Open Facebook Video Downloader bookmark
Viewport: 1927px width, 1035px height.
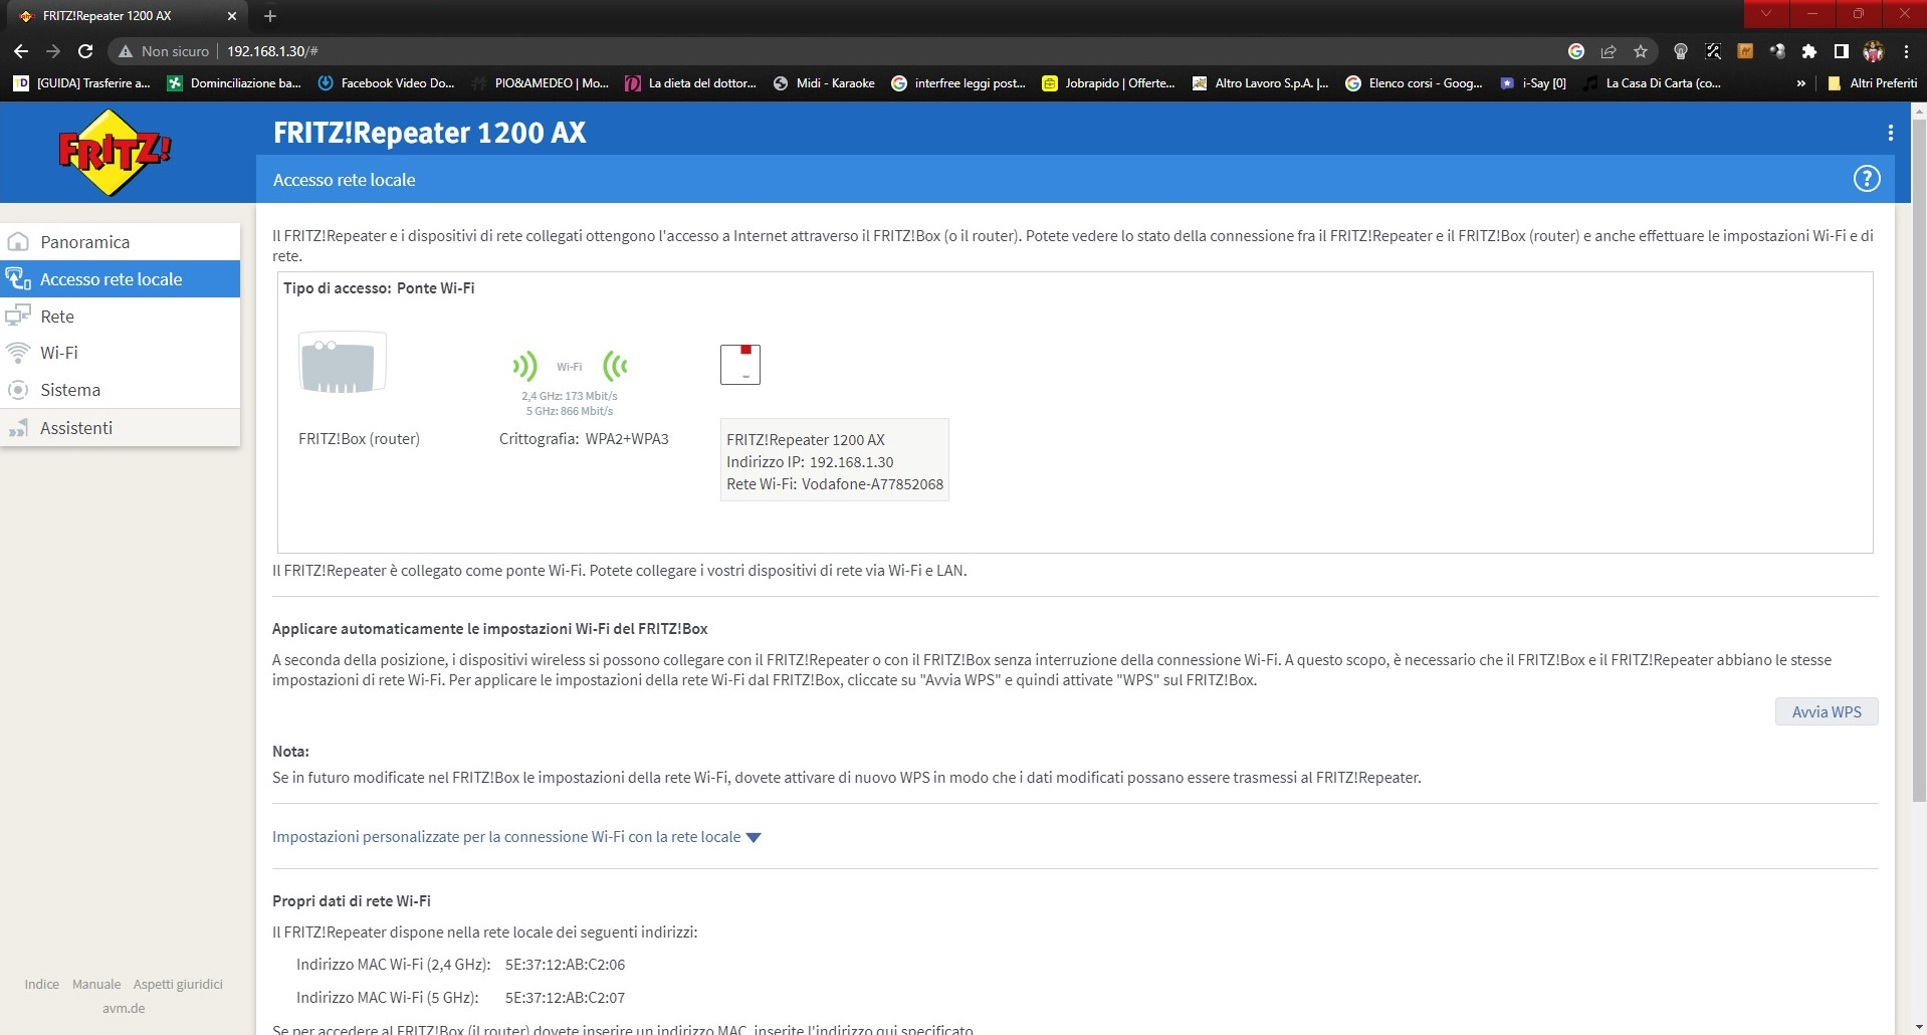click(386, 83)
